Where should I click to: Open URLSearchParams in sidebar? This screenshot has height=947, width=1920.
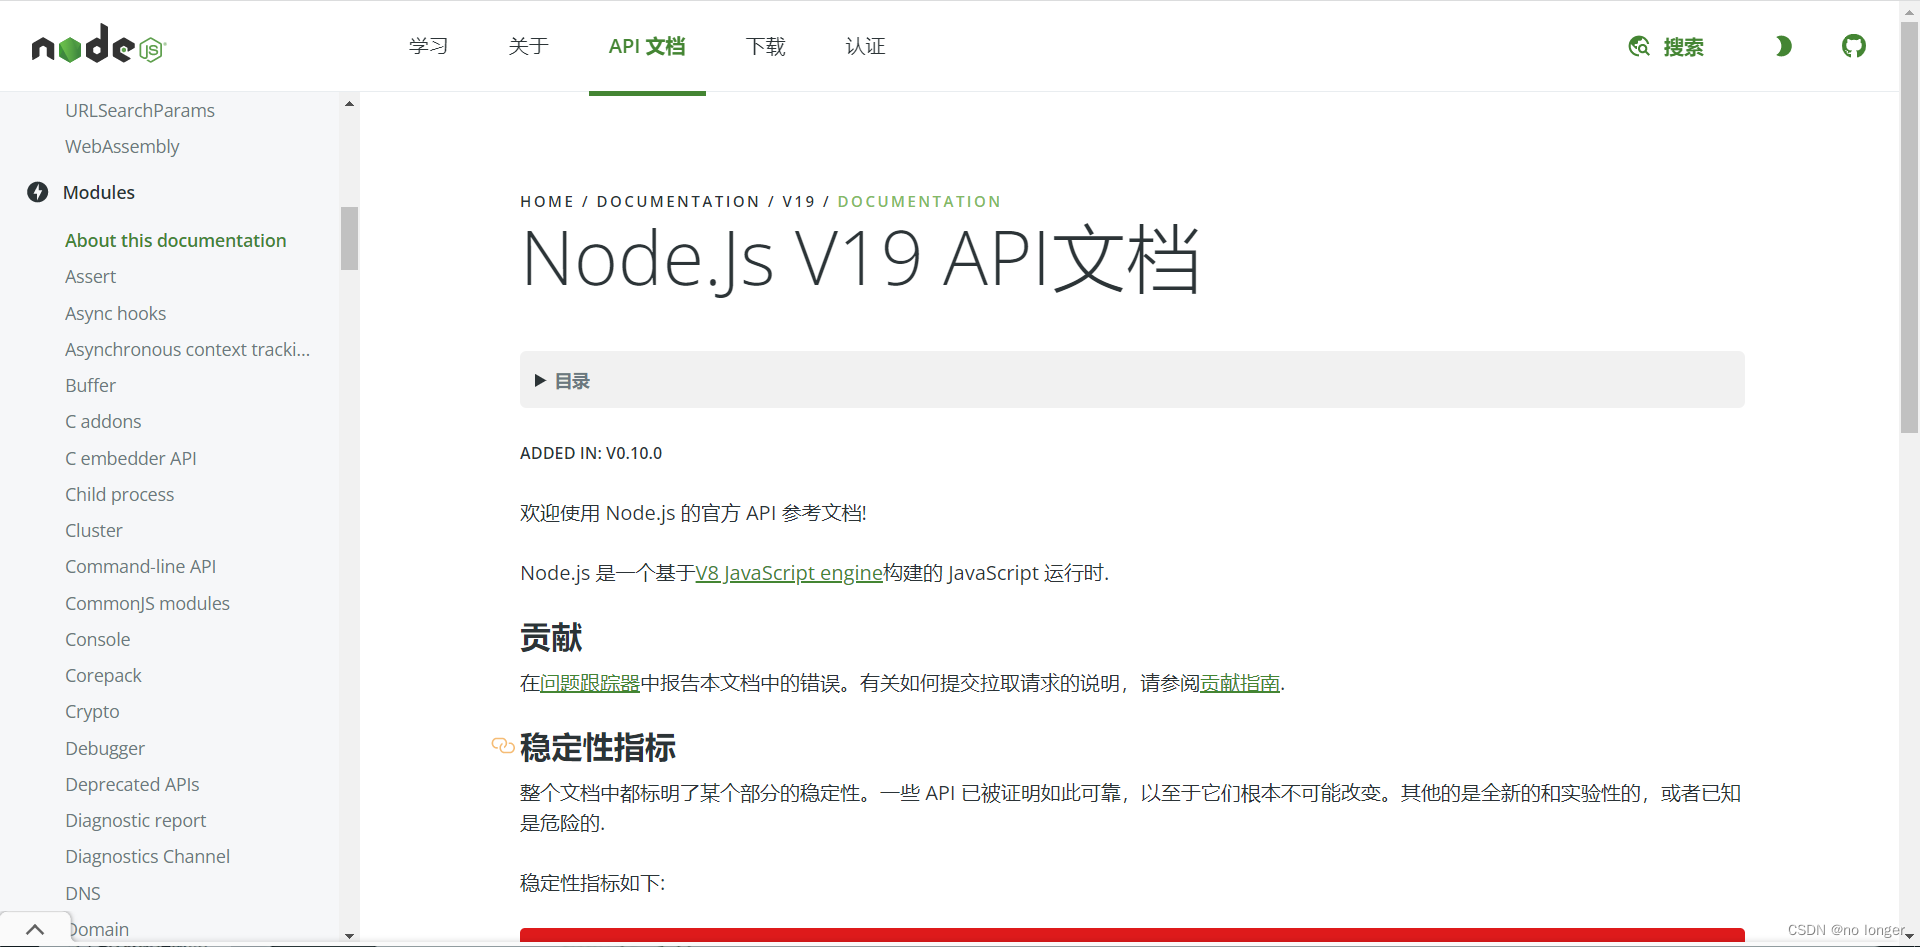tap(140, 110)
